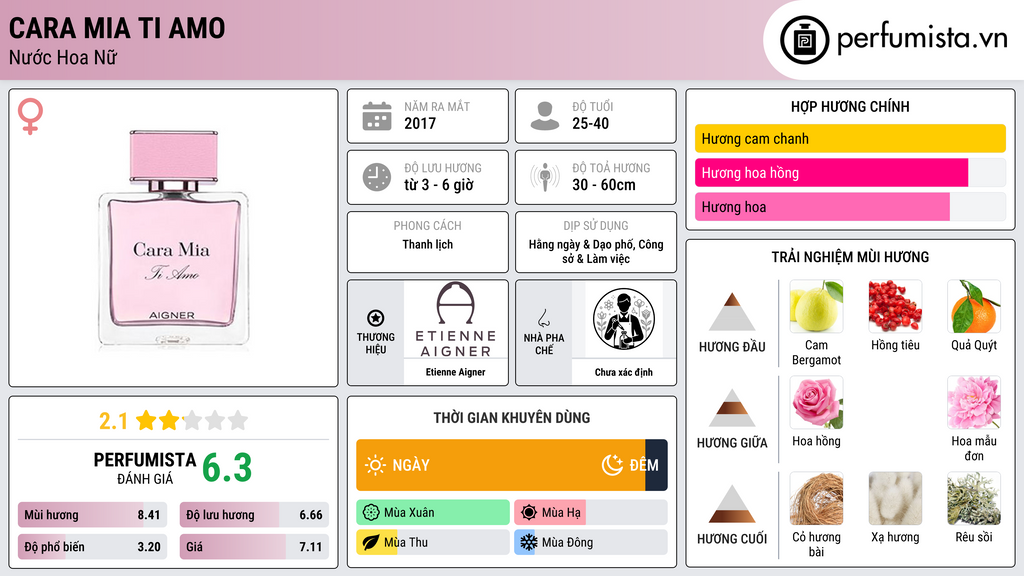Viewport: 1024px width, 576px height.
Task: Select the Cỏ hương bài vetiver image
Action: click(816, 498)
